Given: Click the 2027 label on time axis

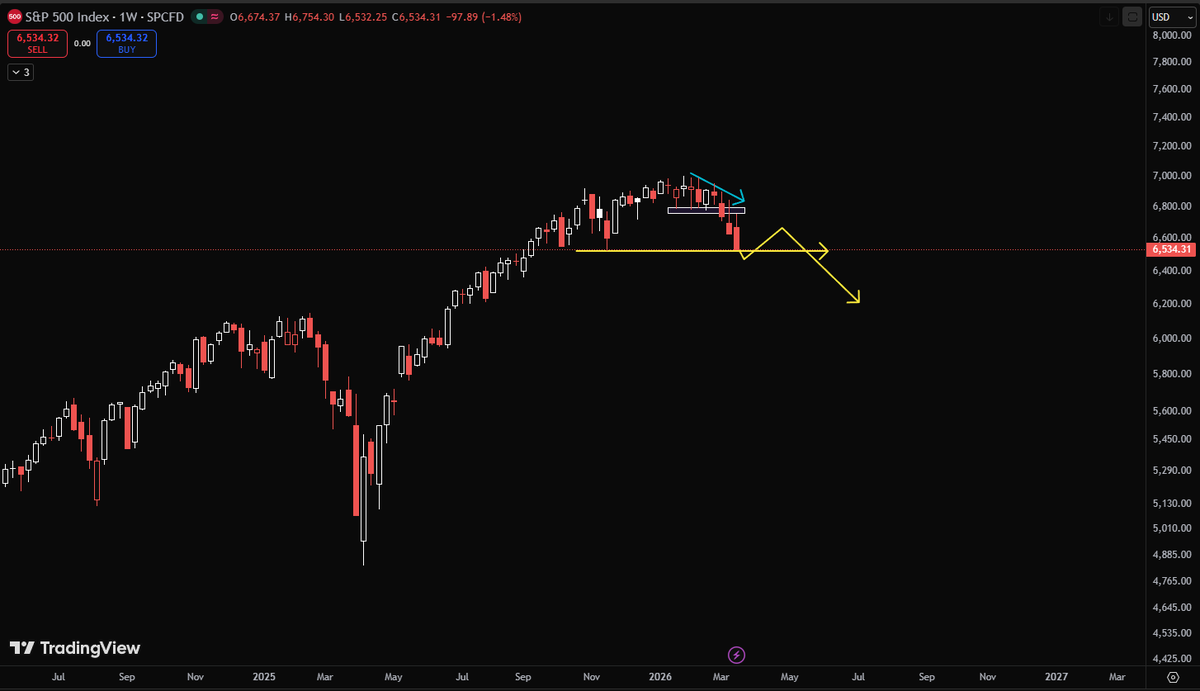Looking at the screenshot, I should [1057, 677].
